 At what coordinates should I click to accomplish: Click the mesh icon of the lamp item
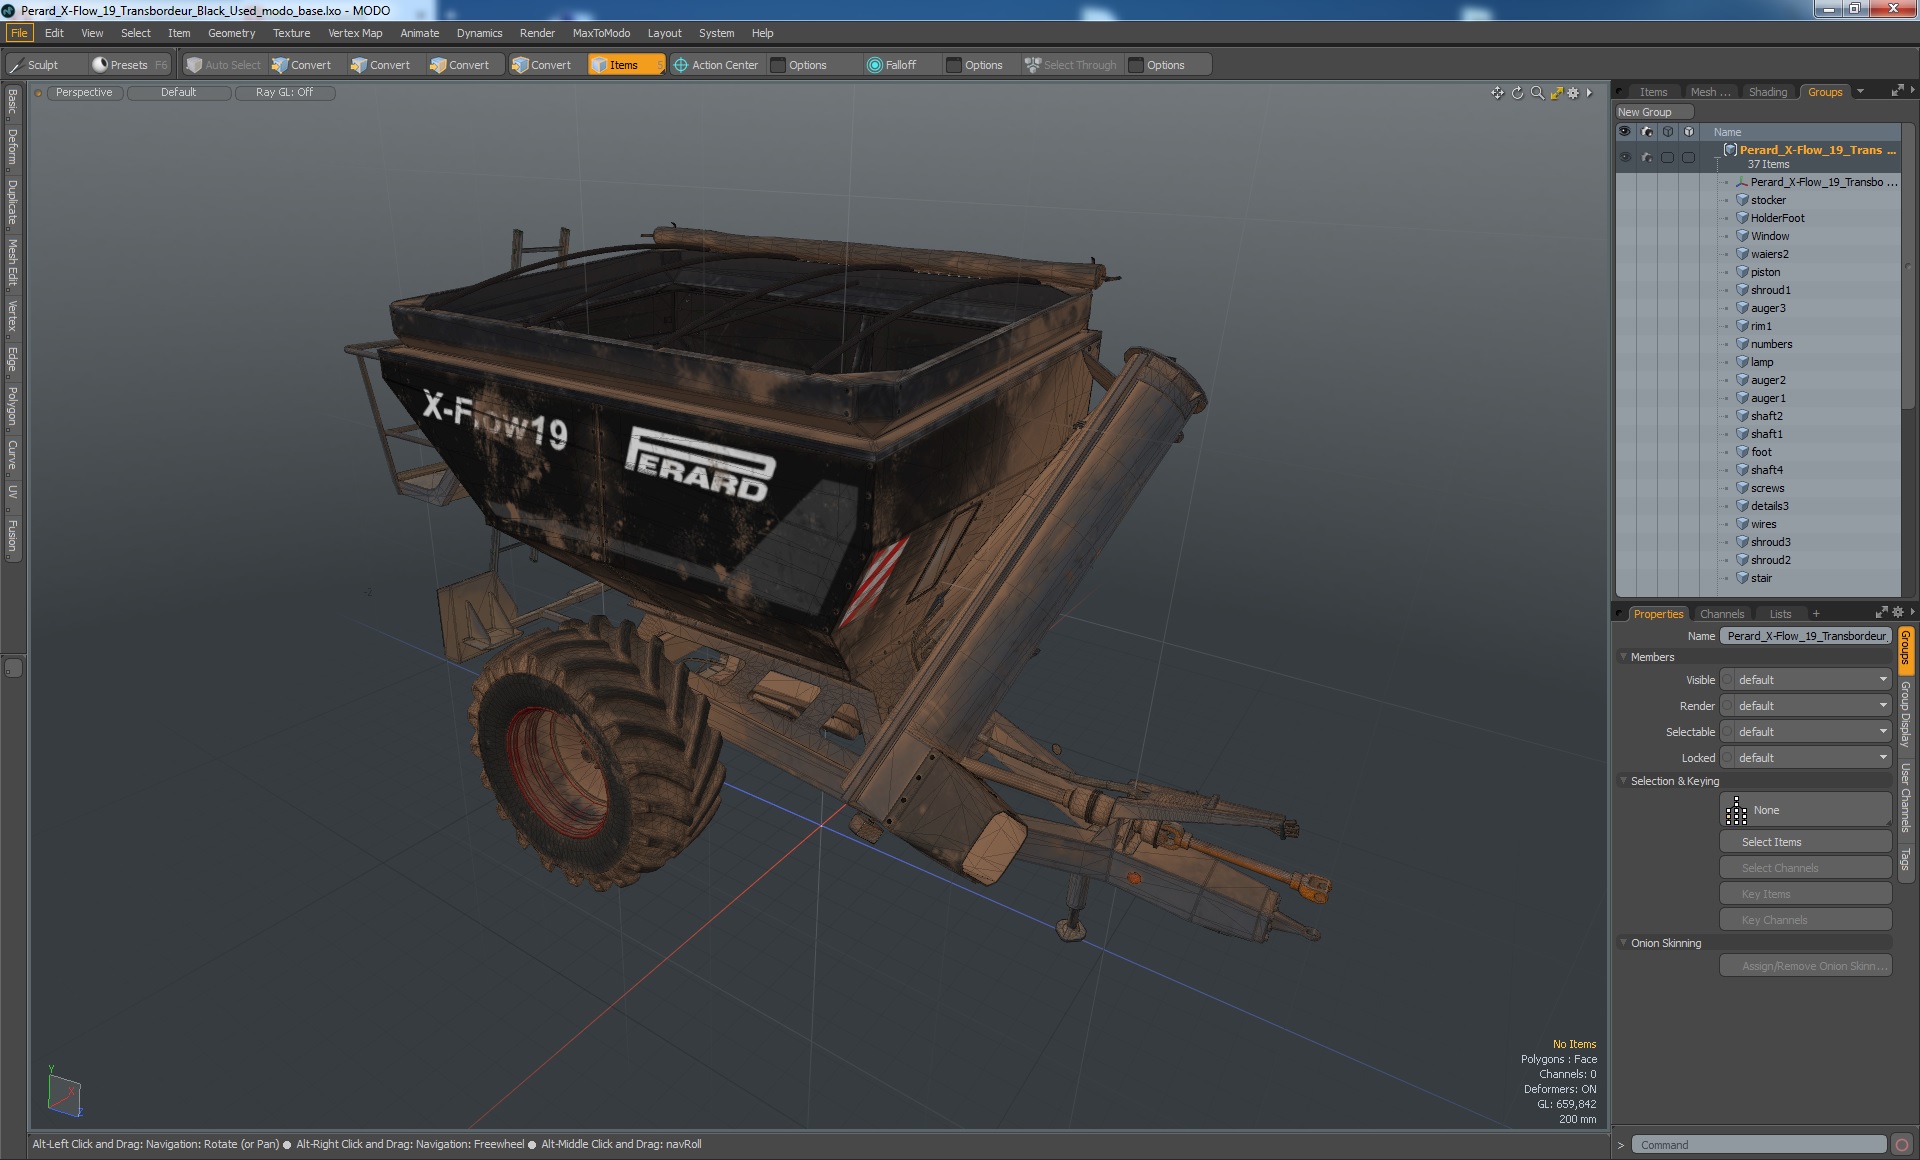1742,362
